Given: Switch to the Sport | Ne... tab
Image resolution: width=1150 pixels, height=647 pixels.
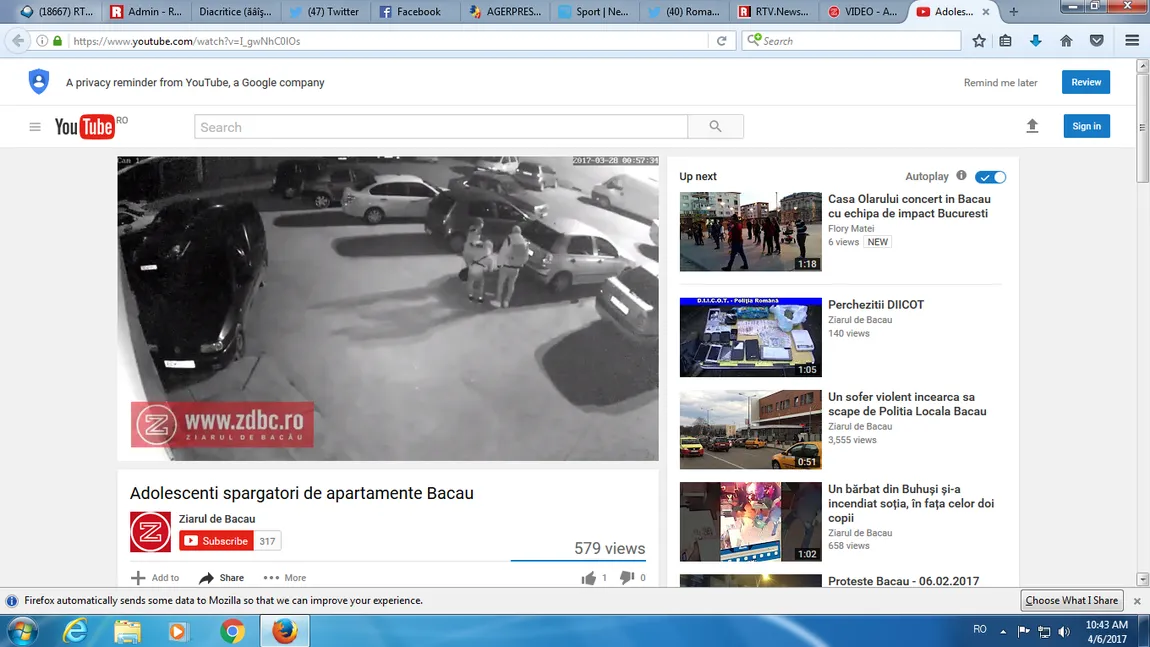Looking at the screenshot, I should tap(593, 12).
